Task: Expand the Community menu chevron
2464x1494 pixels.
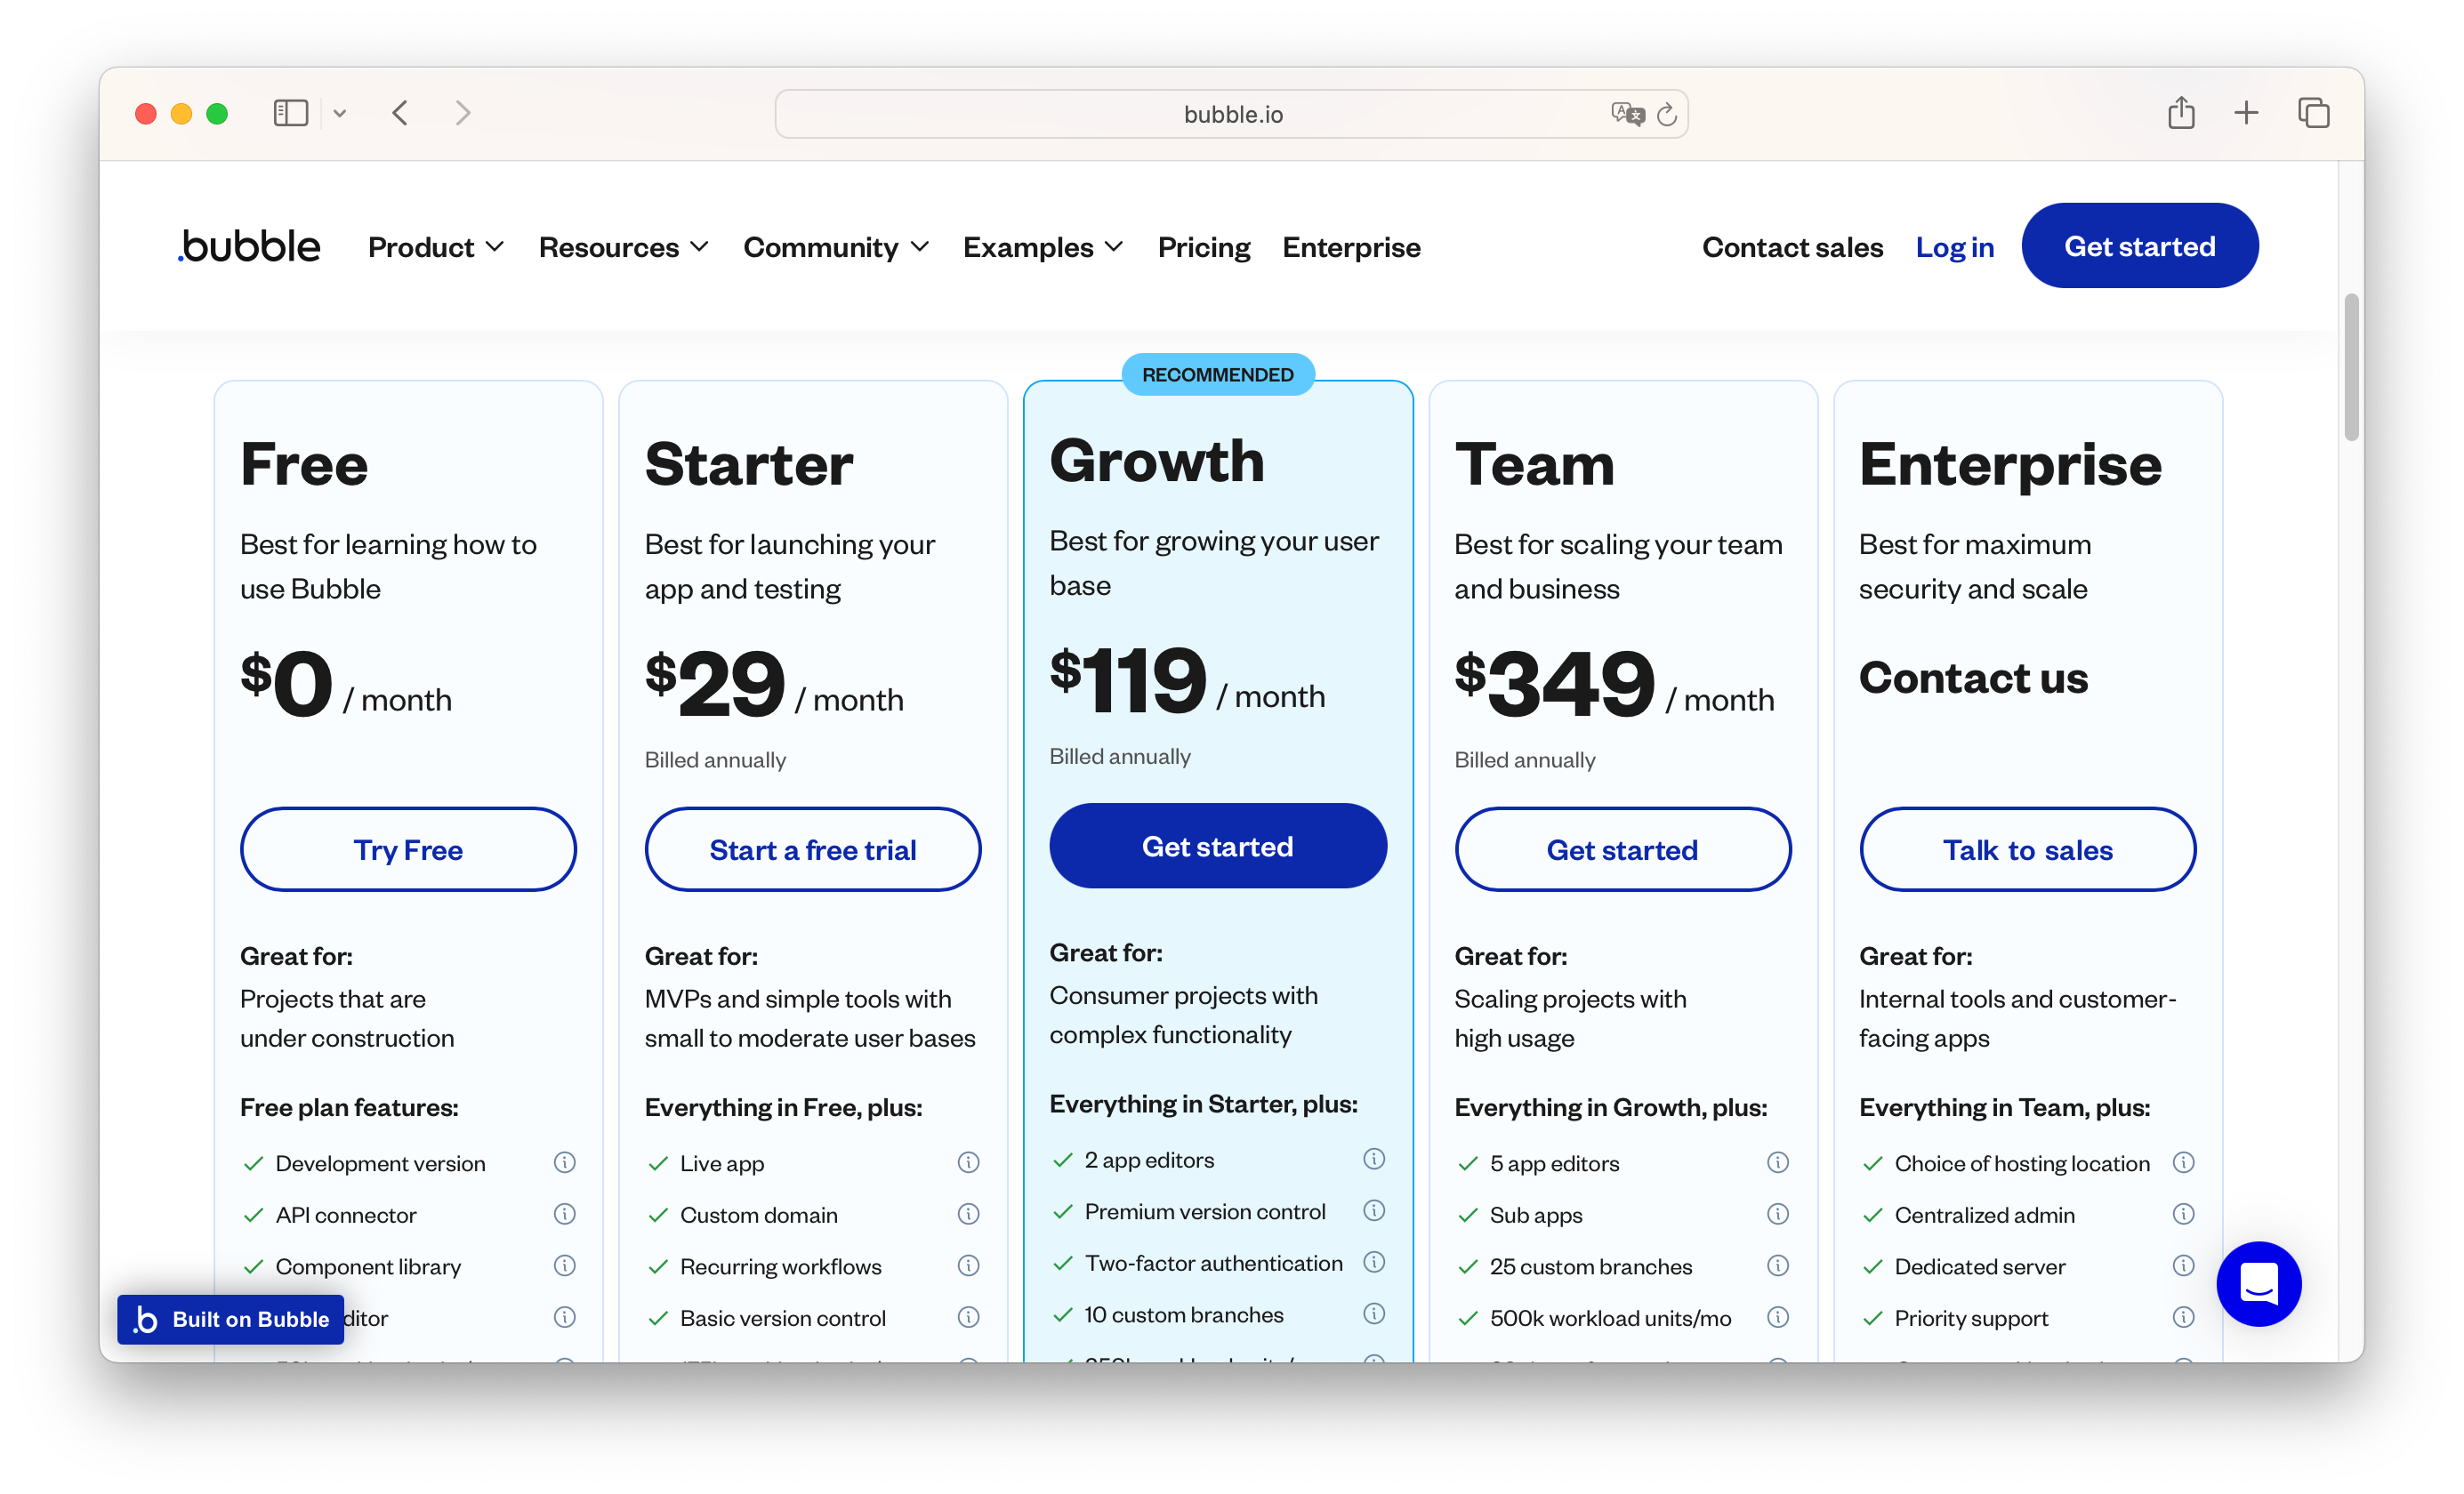Action: click(x=921, y=246)
